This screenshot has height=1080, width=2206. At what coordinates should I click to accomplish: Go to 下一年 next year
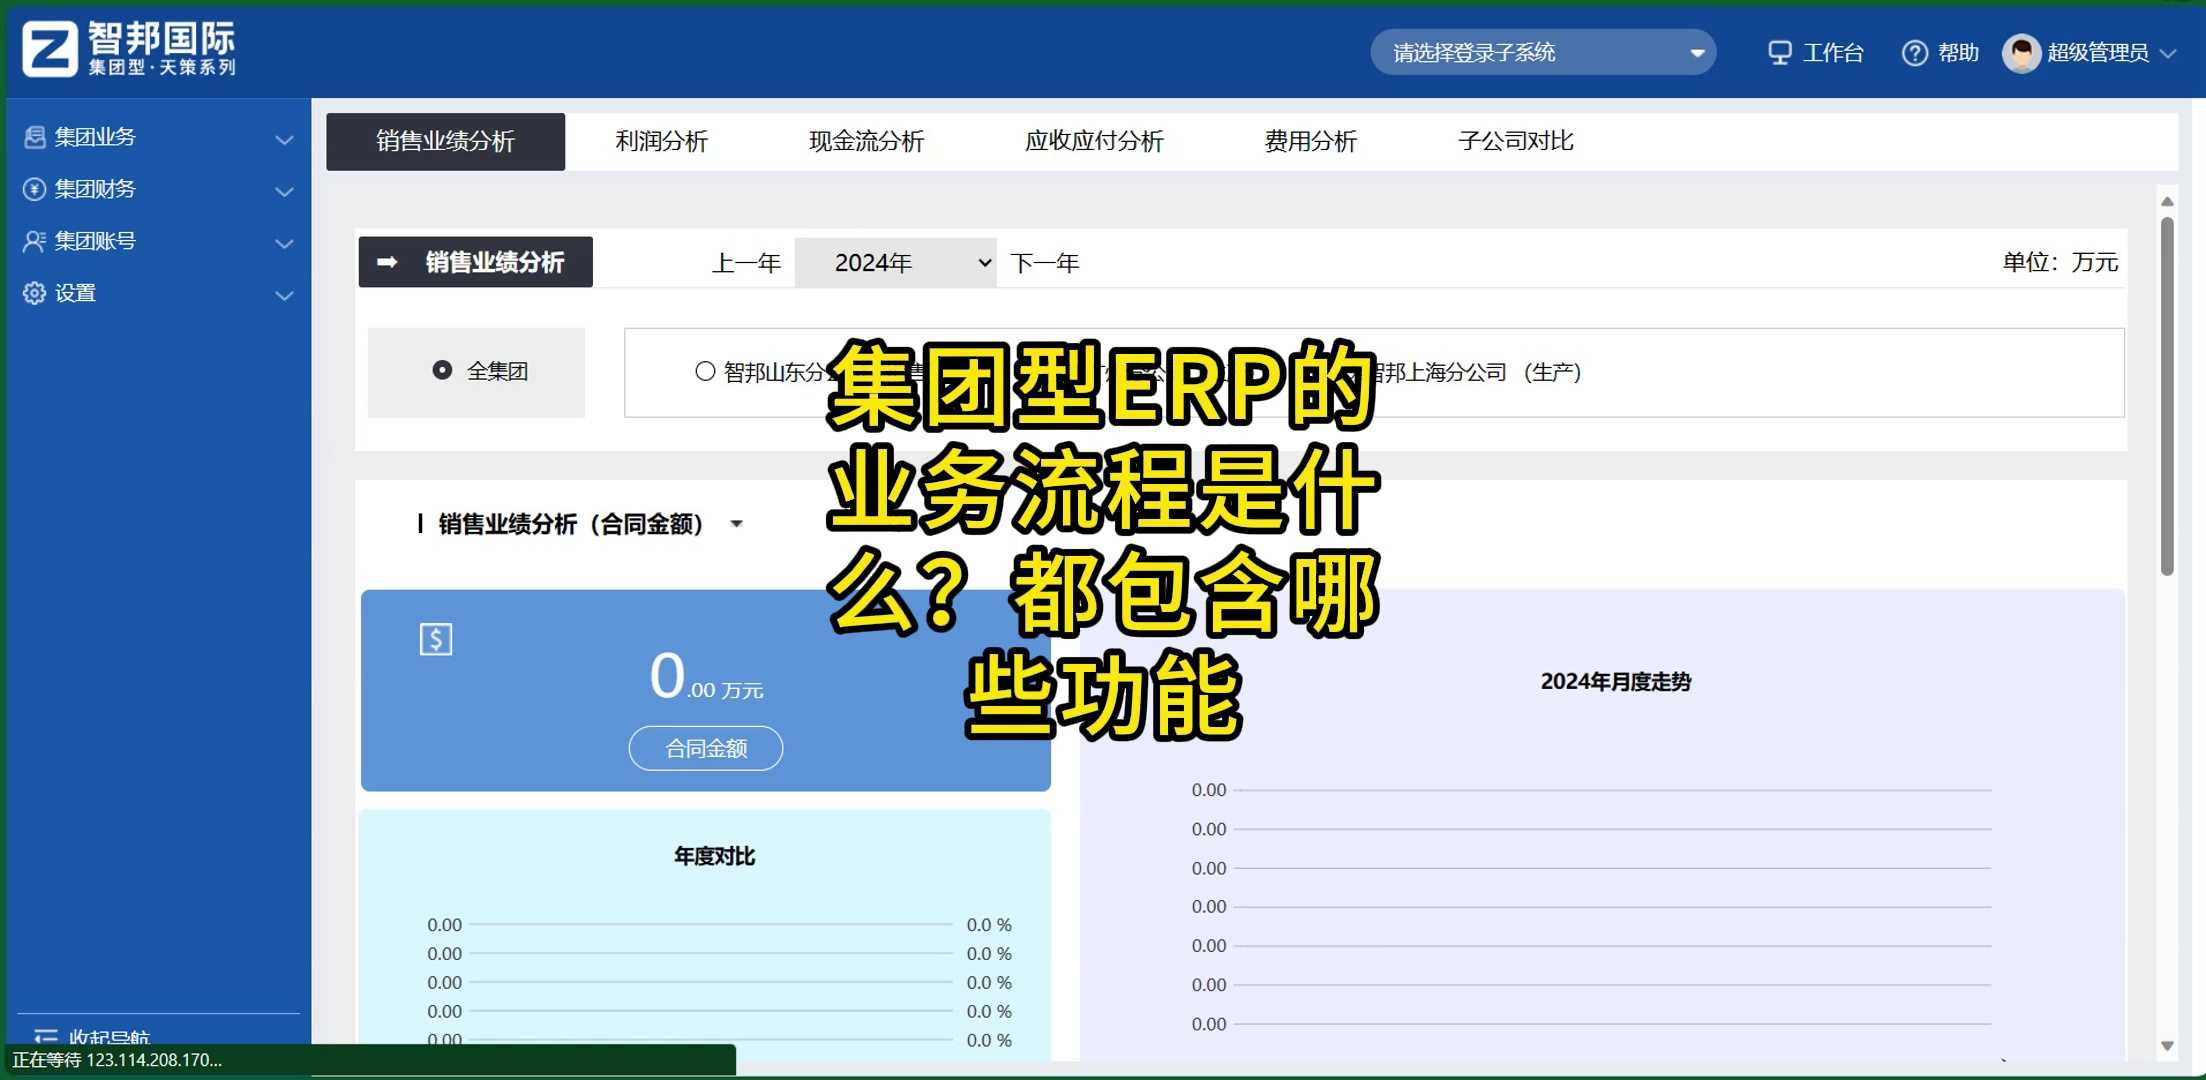click(1045, 263)
